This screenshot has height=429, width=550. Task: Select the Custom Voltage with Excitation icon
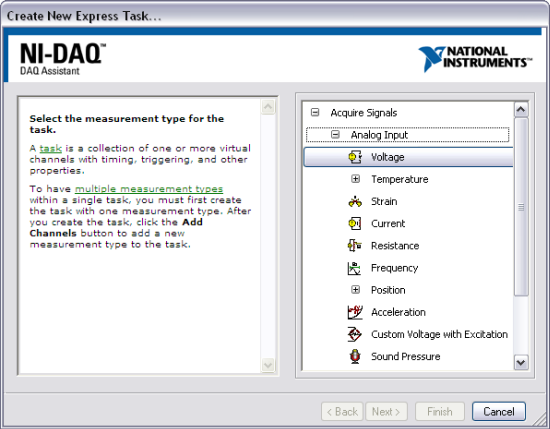coord(355,334)
